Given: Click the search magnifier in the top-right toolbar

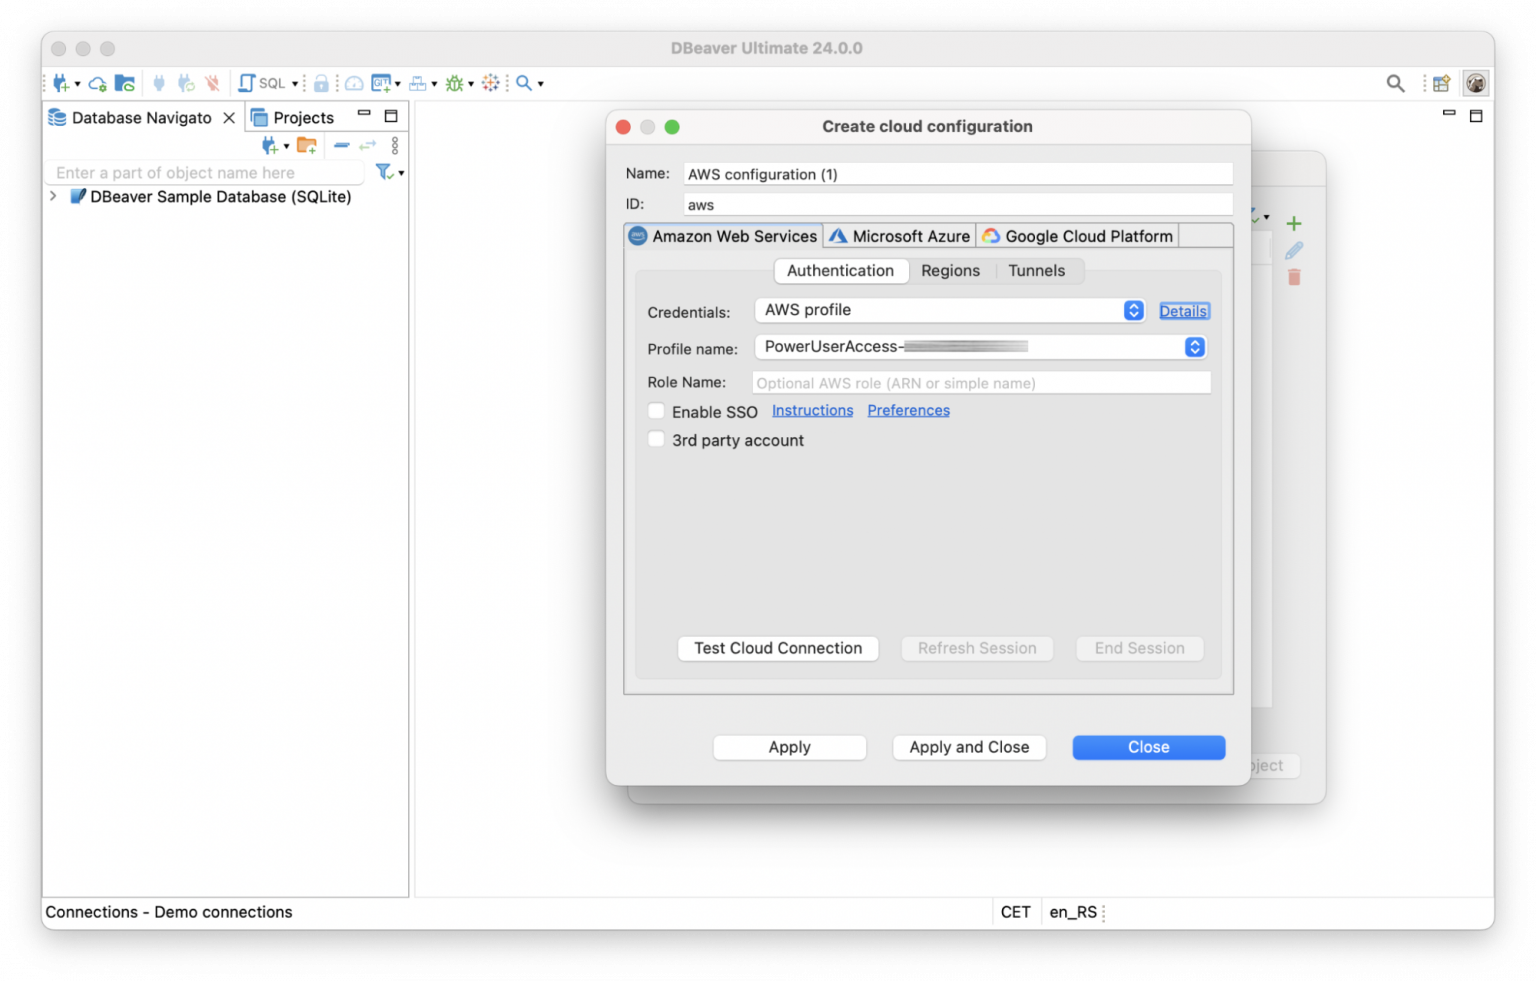Looking at the screenshot, I should (x=1395, y=83).
